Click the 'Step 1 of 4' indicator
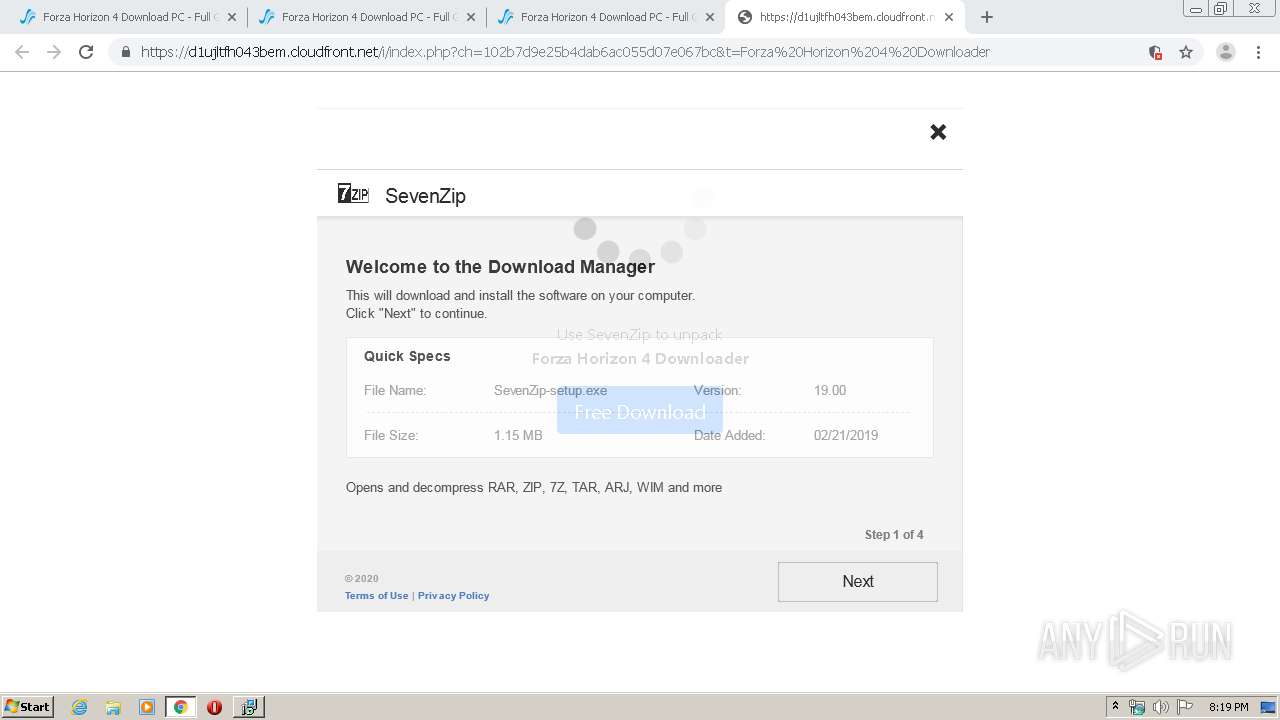Image resolution: width=1280 pixels, height=720 pixels. coord(894,534)
